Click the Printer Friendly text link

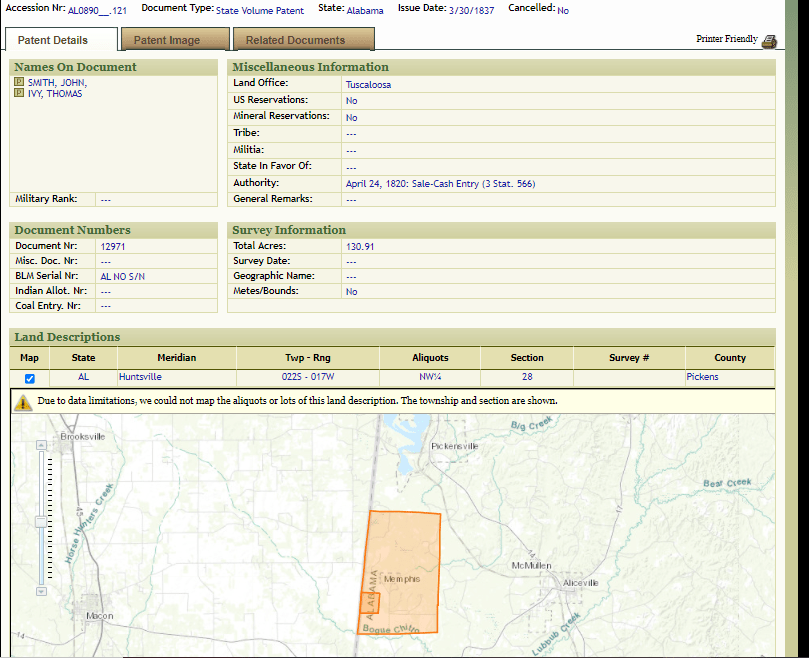click(727, 39)
